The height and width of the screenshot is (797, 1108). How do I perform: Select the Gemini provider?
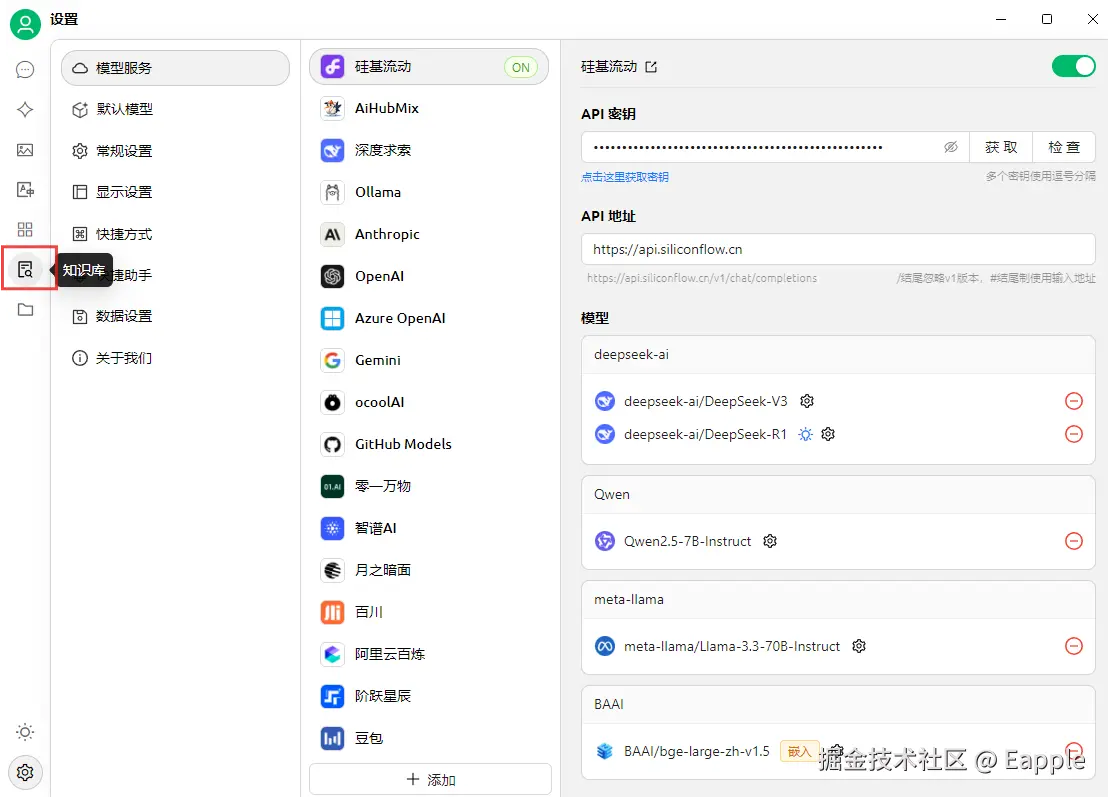429,360
